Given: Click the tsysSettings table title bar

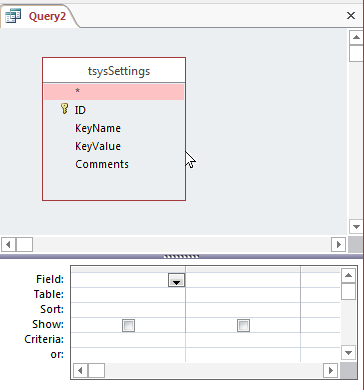Looking at the screenshot, I should tap(114, 71).
